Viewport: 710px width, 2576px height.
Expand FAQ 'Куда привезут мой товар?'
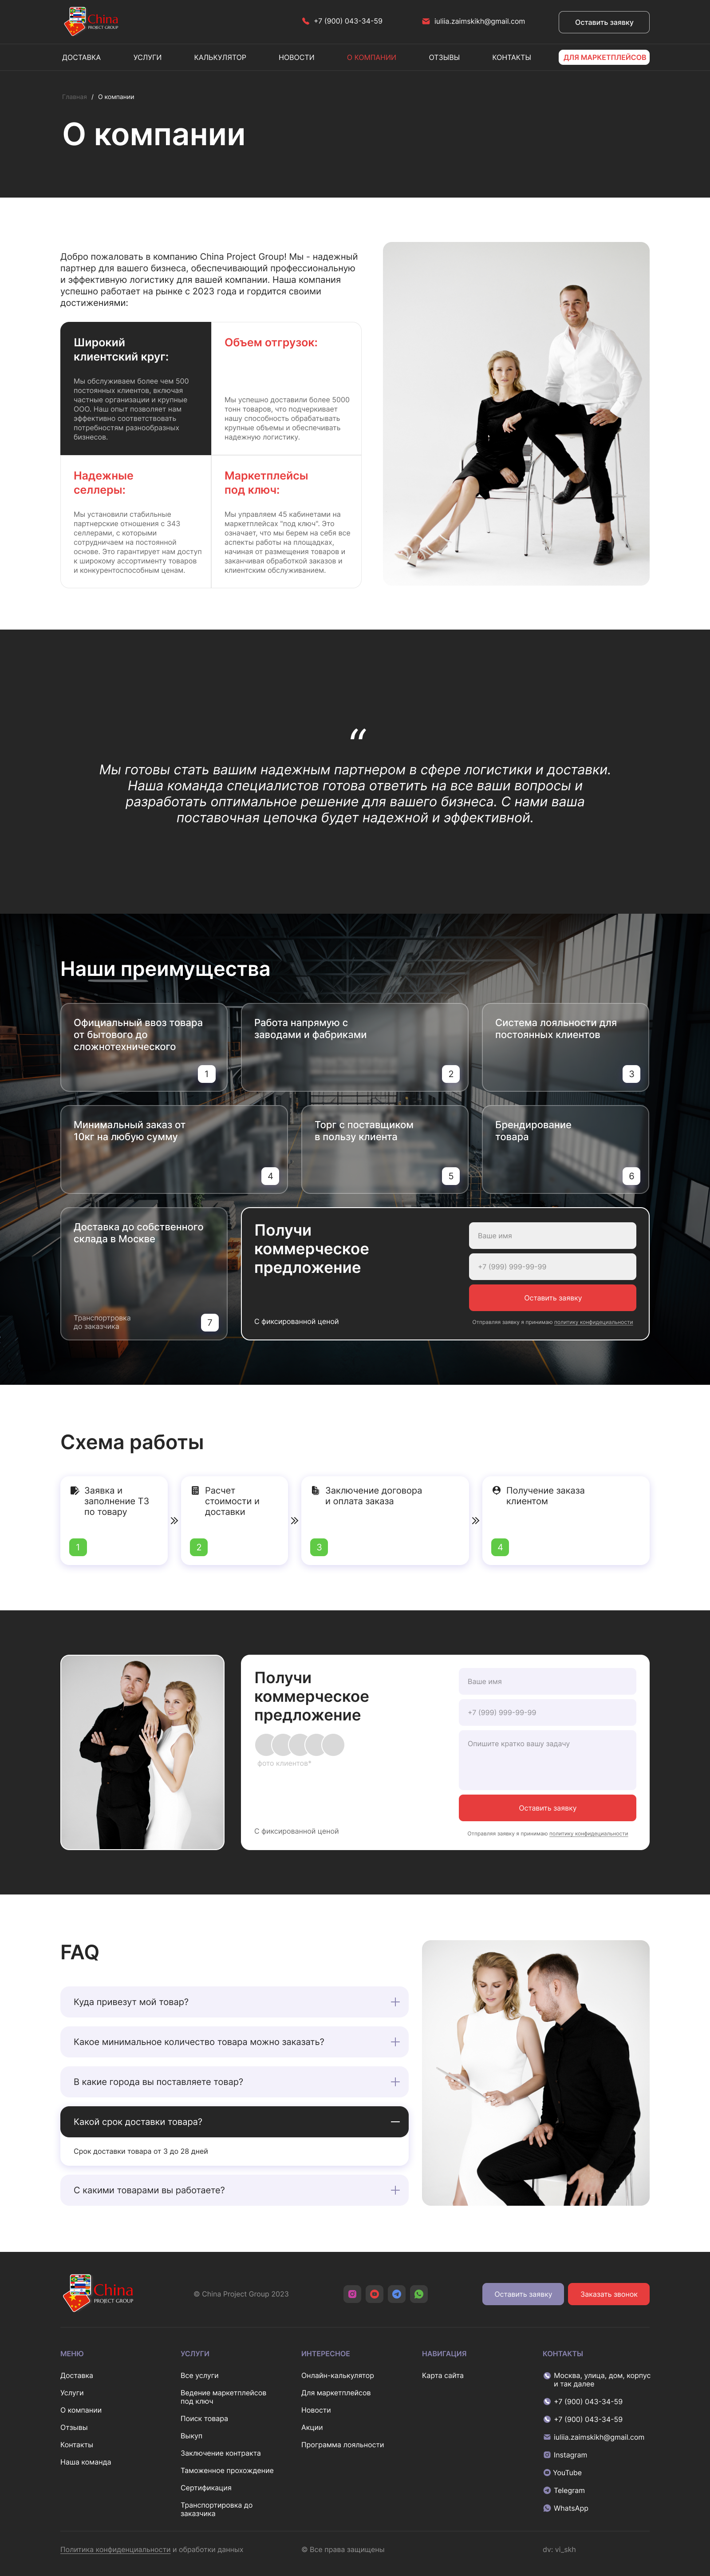click(x=234, y=2002)
